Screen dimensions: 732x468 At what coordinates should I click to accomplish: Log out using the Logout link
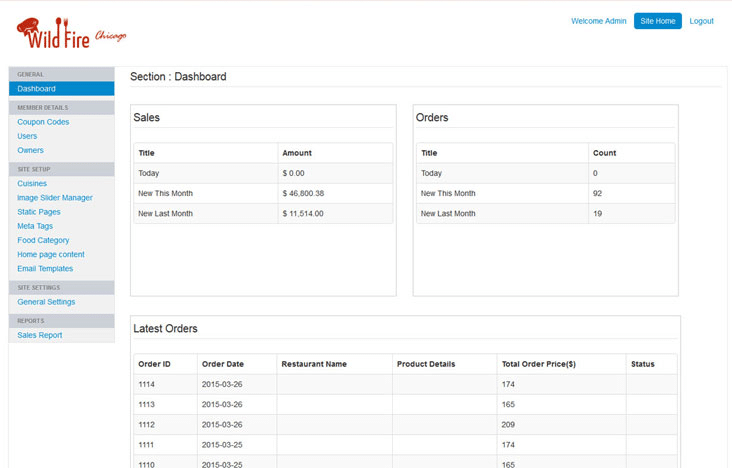[701, 21]
